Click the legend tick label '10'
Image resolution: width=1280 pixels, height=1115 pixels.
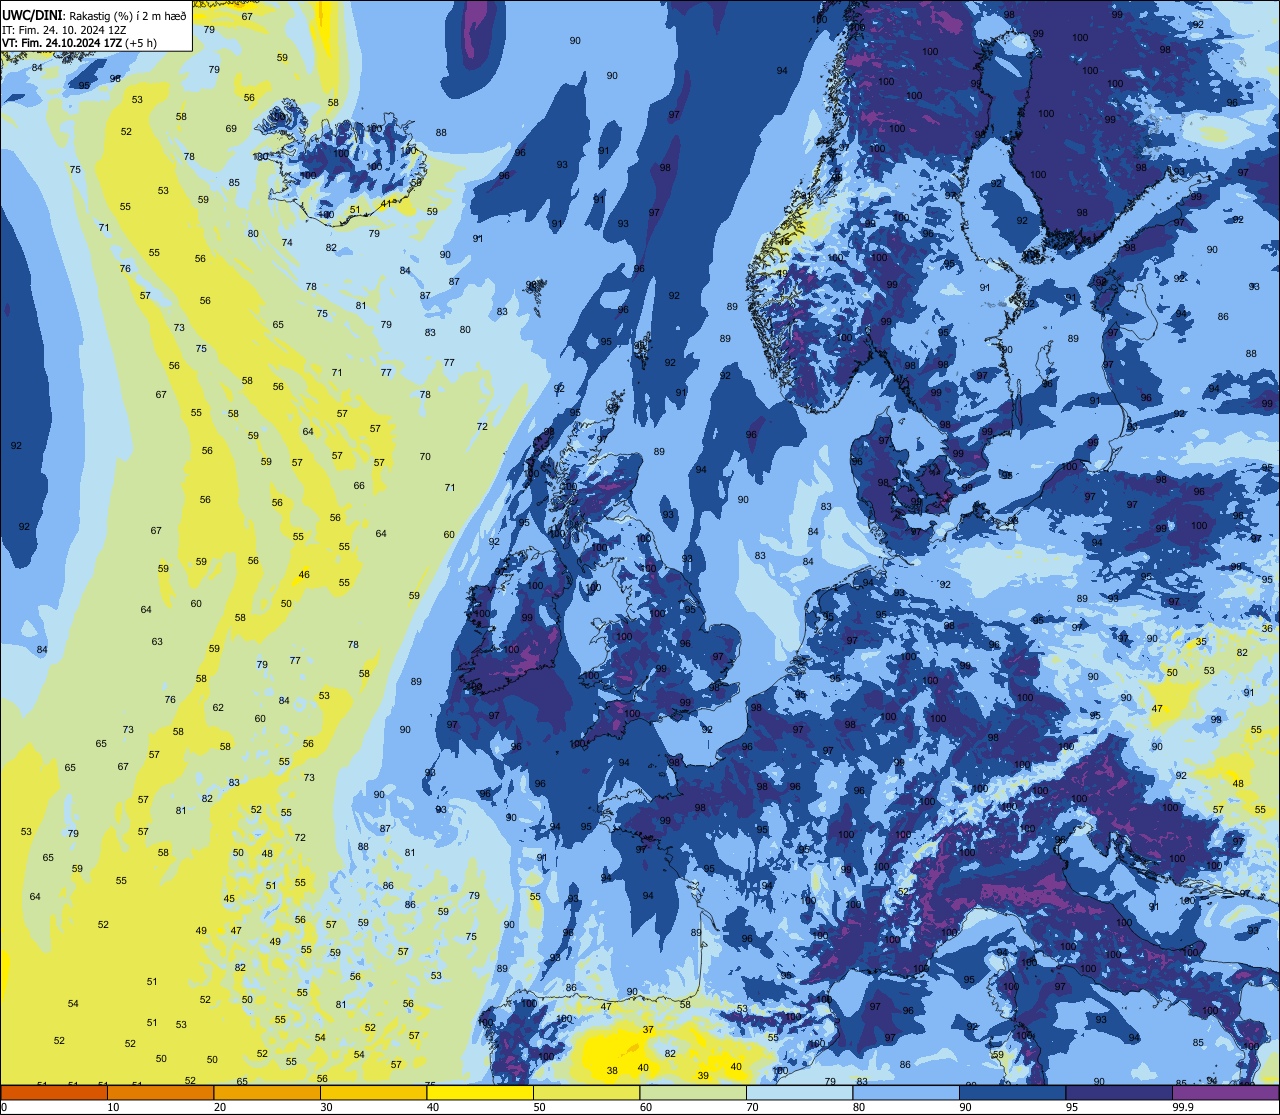[113, 1107]
